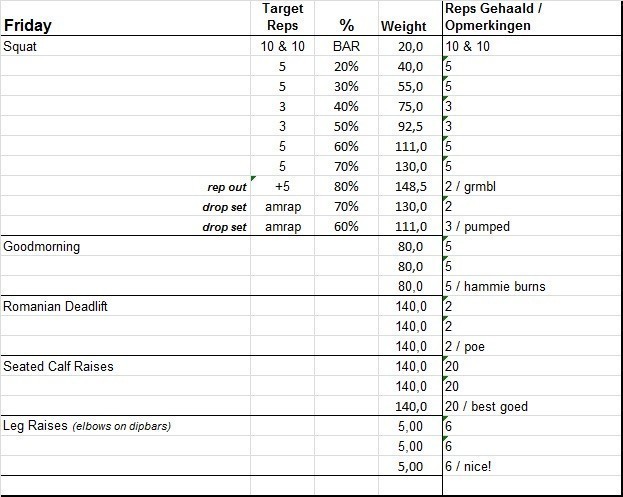Click the "5 / hammie burns" cell
Image resolution: width=623 pixels, height=497 pixels.
coord(496,286)
